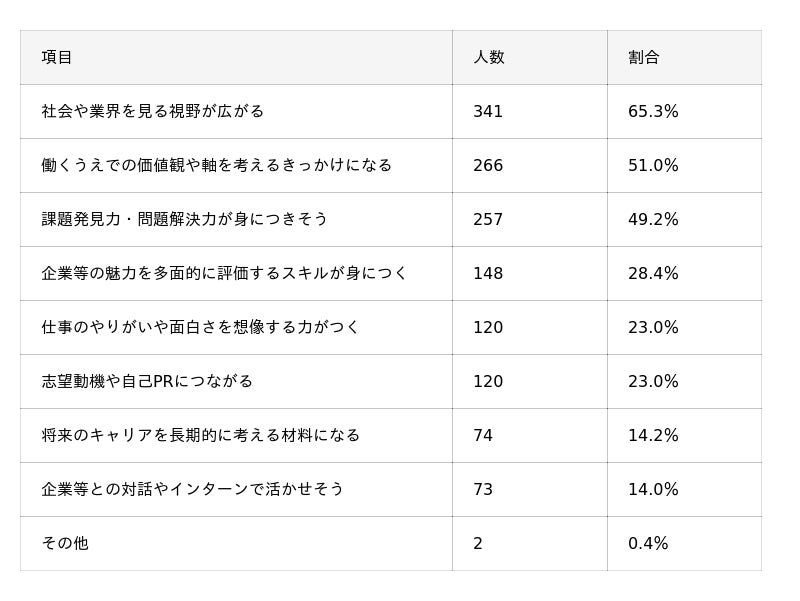
Task: Select the 65.3% percentage cell
Action: coord(653,111)
